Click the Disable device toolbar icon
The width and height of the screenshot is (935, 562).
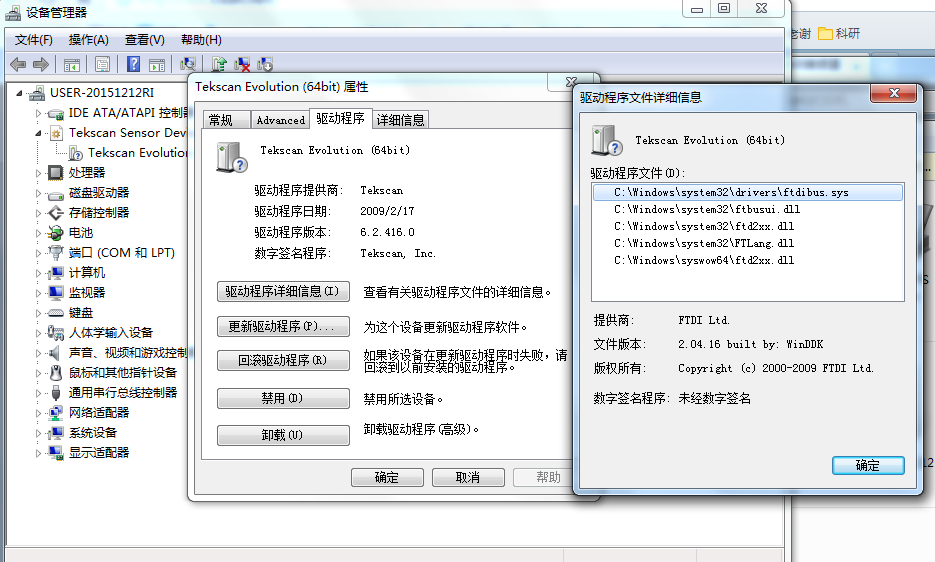point(265,64)
